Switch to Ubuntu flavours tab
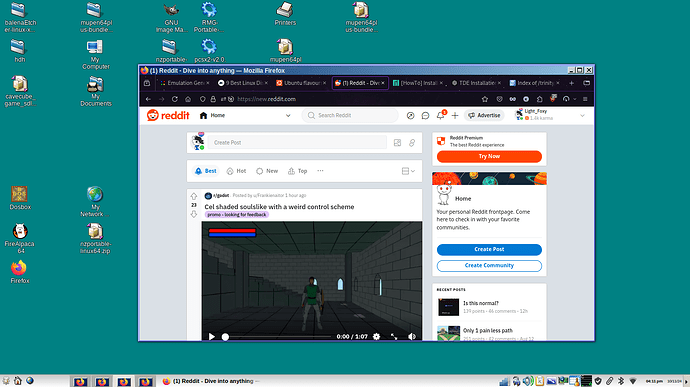 (x=301, y=83)
